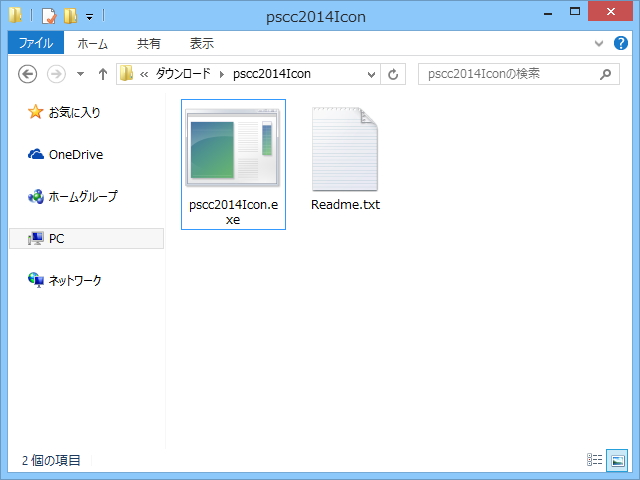Switch to details view layout
Image resolution: width=640 pixels, height=480 pixels.
coord(594,460)
